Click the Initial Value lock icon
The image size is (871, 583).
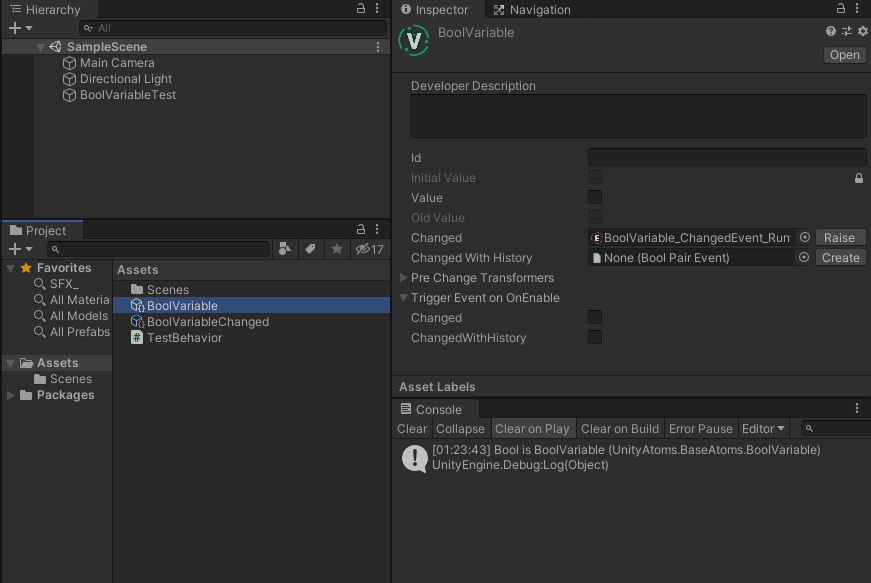858,177
